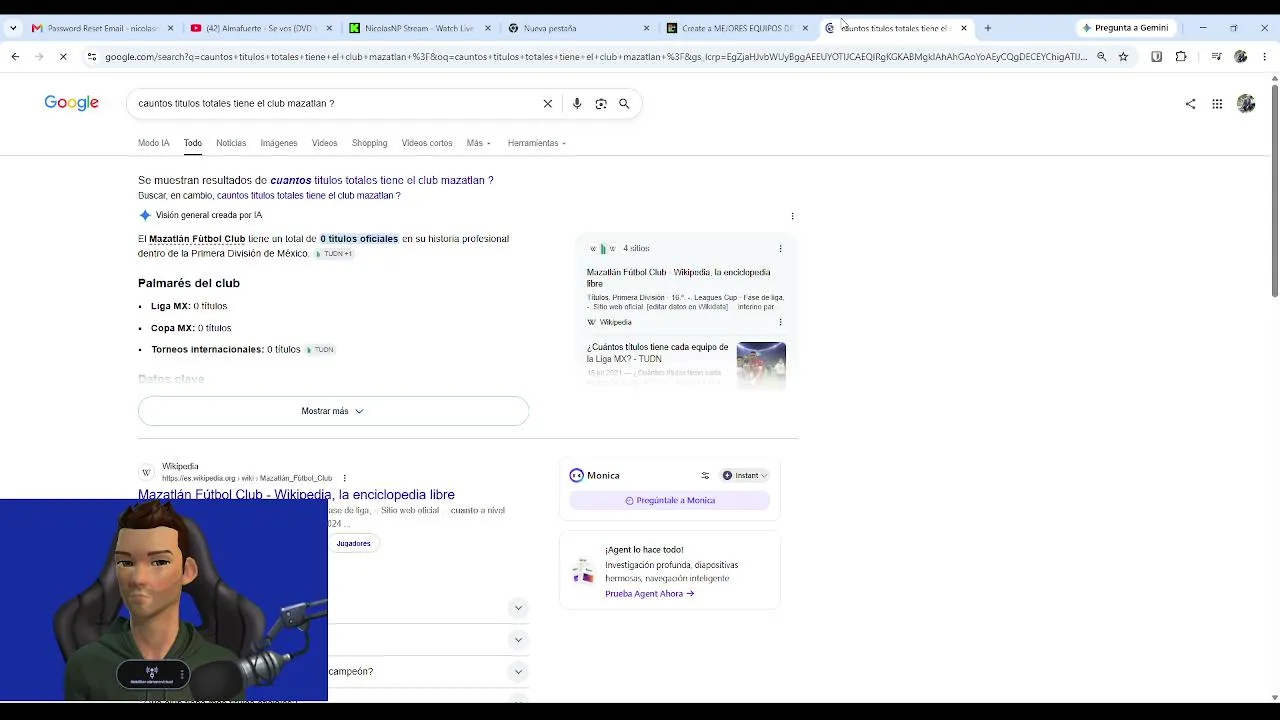The width and height of the screenshot is (1280, 720).
Task: Expand AI overview with Mostrar más
Action: point(333,411)
